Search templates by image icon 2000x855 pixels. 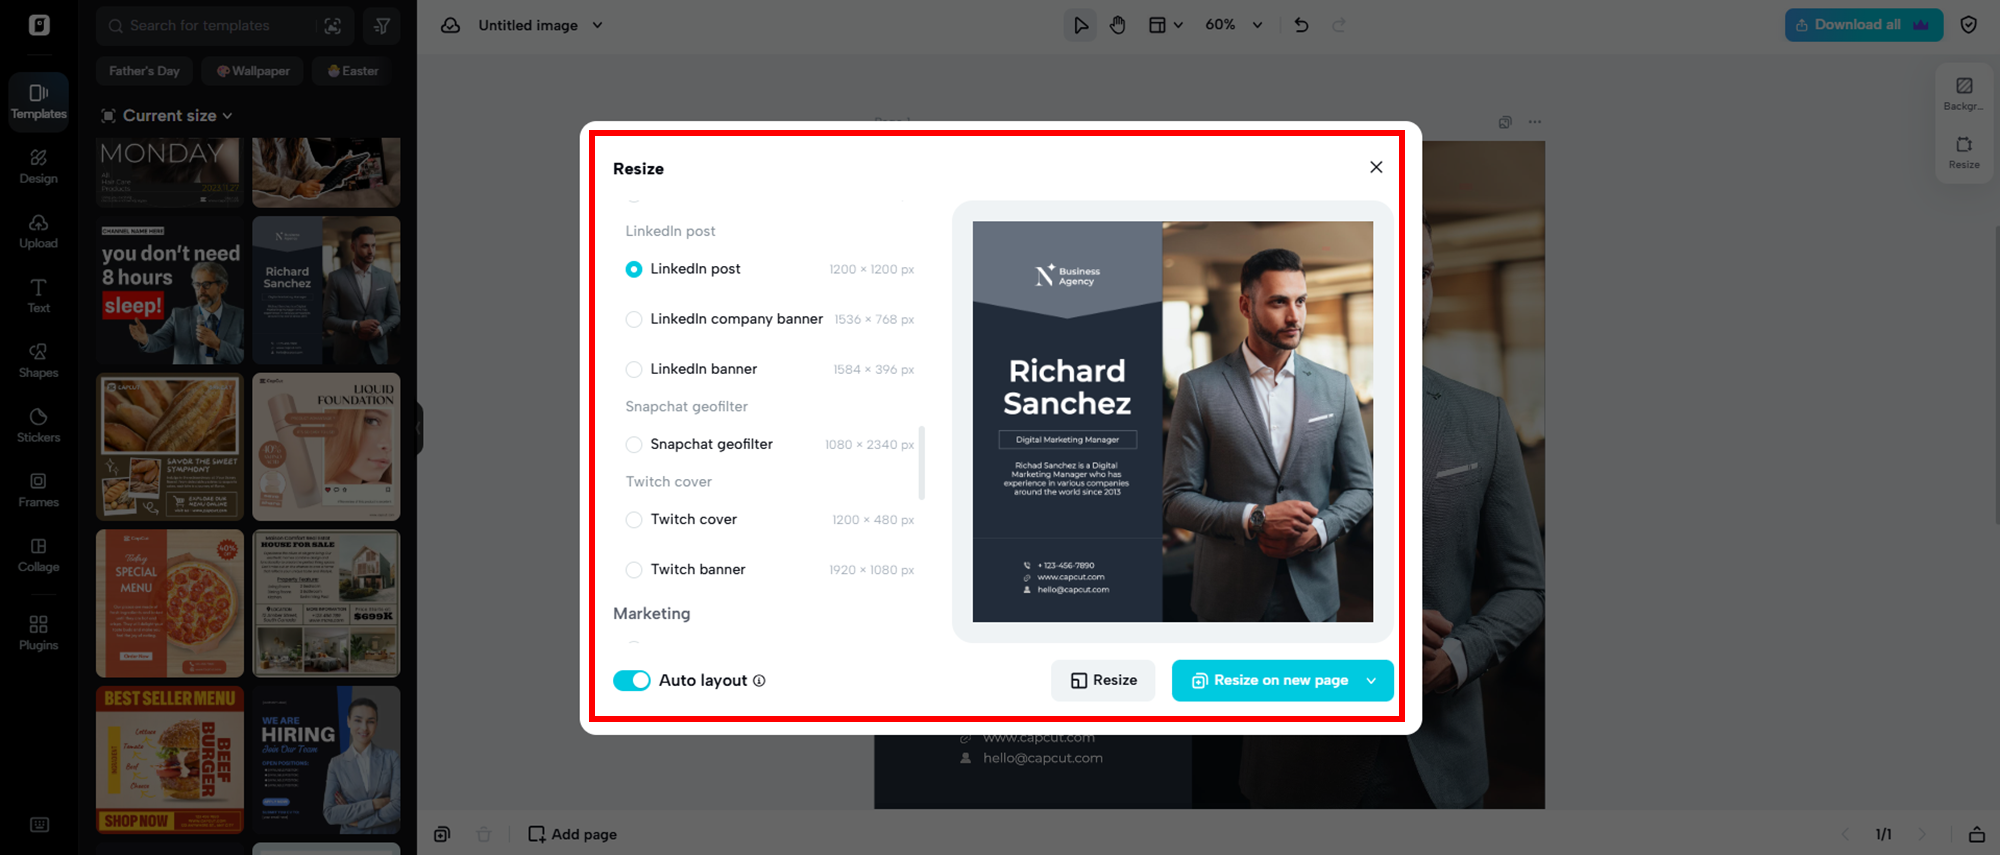pyautogui.click(x=333, y=26)
